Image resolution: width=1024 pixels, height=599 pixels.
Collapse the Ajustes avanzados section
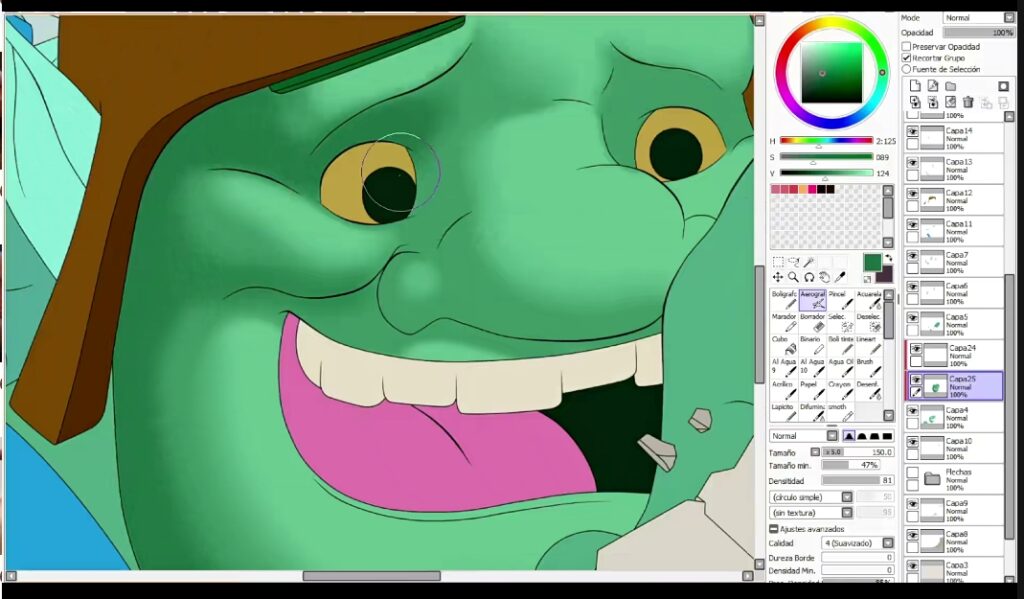click(774, 529)
